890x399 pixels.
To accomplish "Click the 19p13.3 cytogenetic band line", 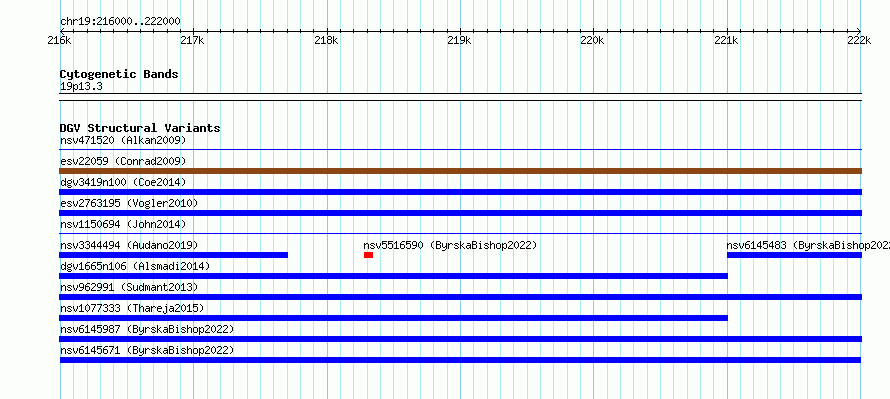I will tap(461, 97).
